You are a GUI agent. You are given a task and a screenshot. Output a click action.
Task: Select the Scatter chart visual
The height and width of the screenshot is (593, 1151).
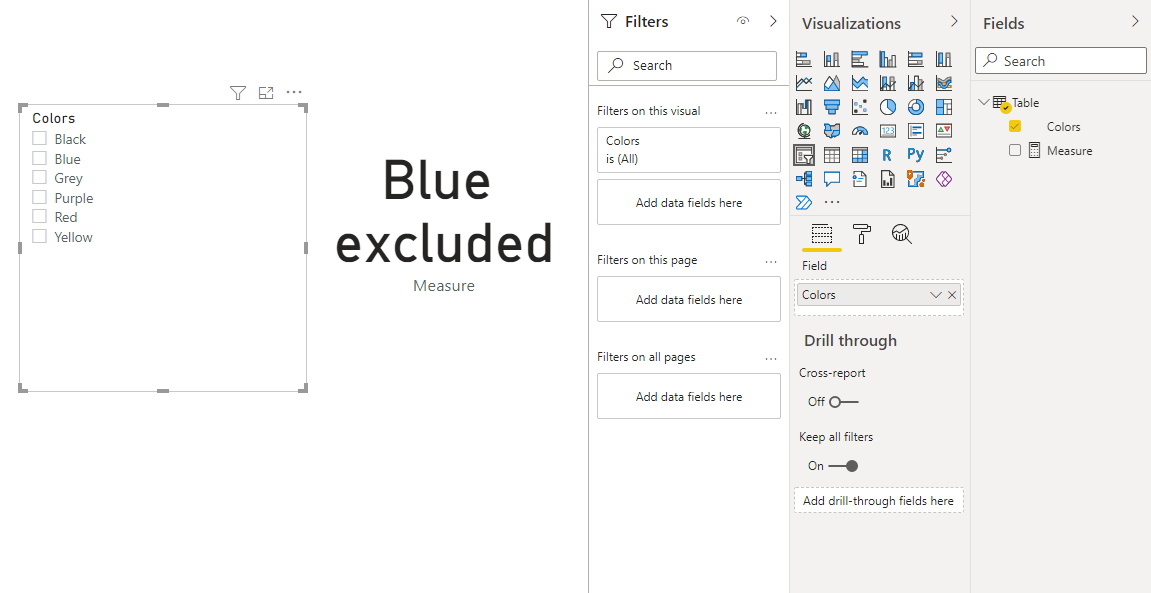(x=860, y=107)
